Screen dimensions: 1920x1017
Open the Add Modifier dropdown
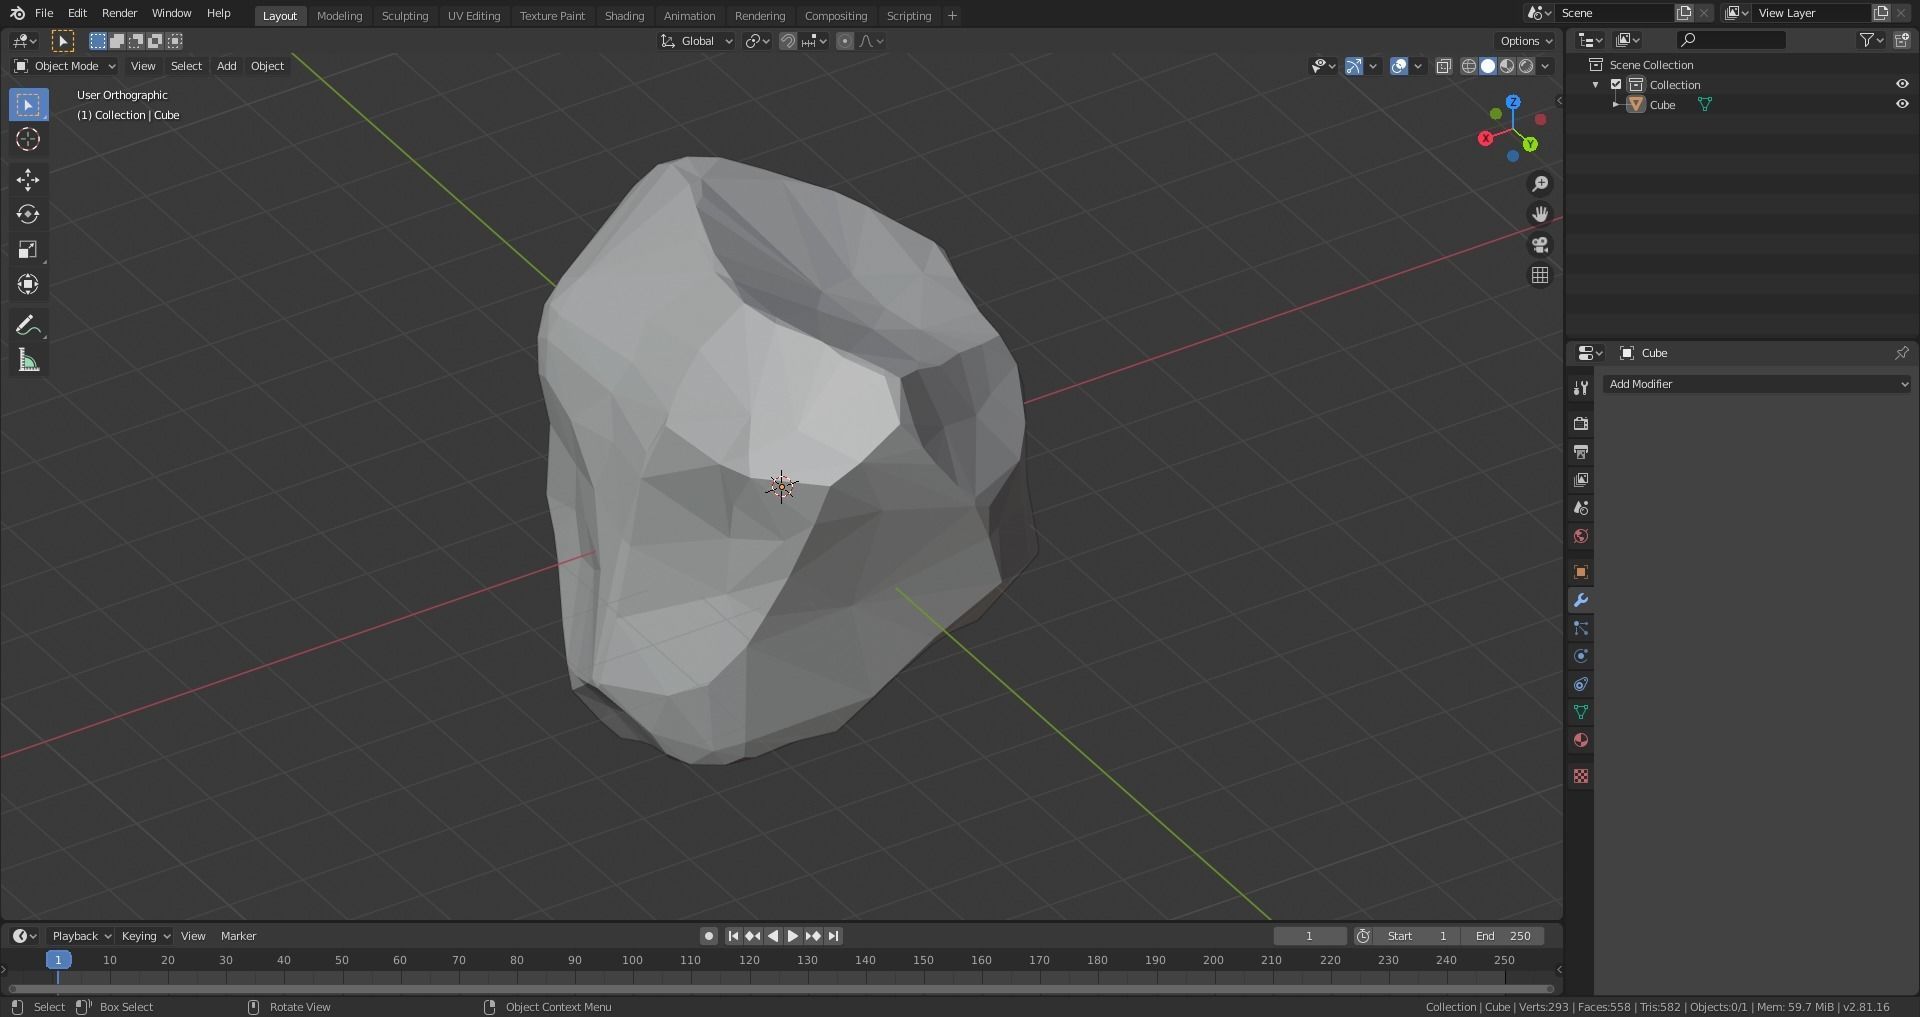pyautogui.click(x=1757, y=384)
